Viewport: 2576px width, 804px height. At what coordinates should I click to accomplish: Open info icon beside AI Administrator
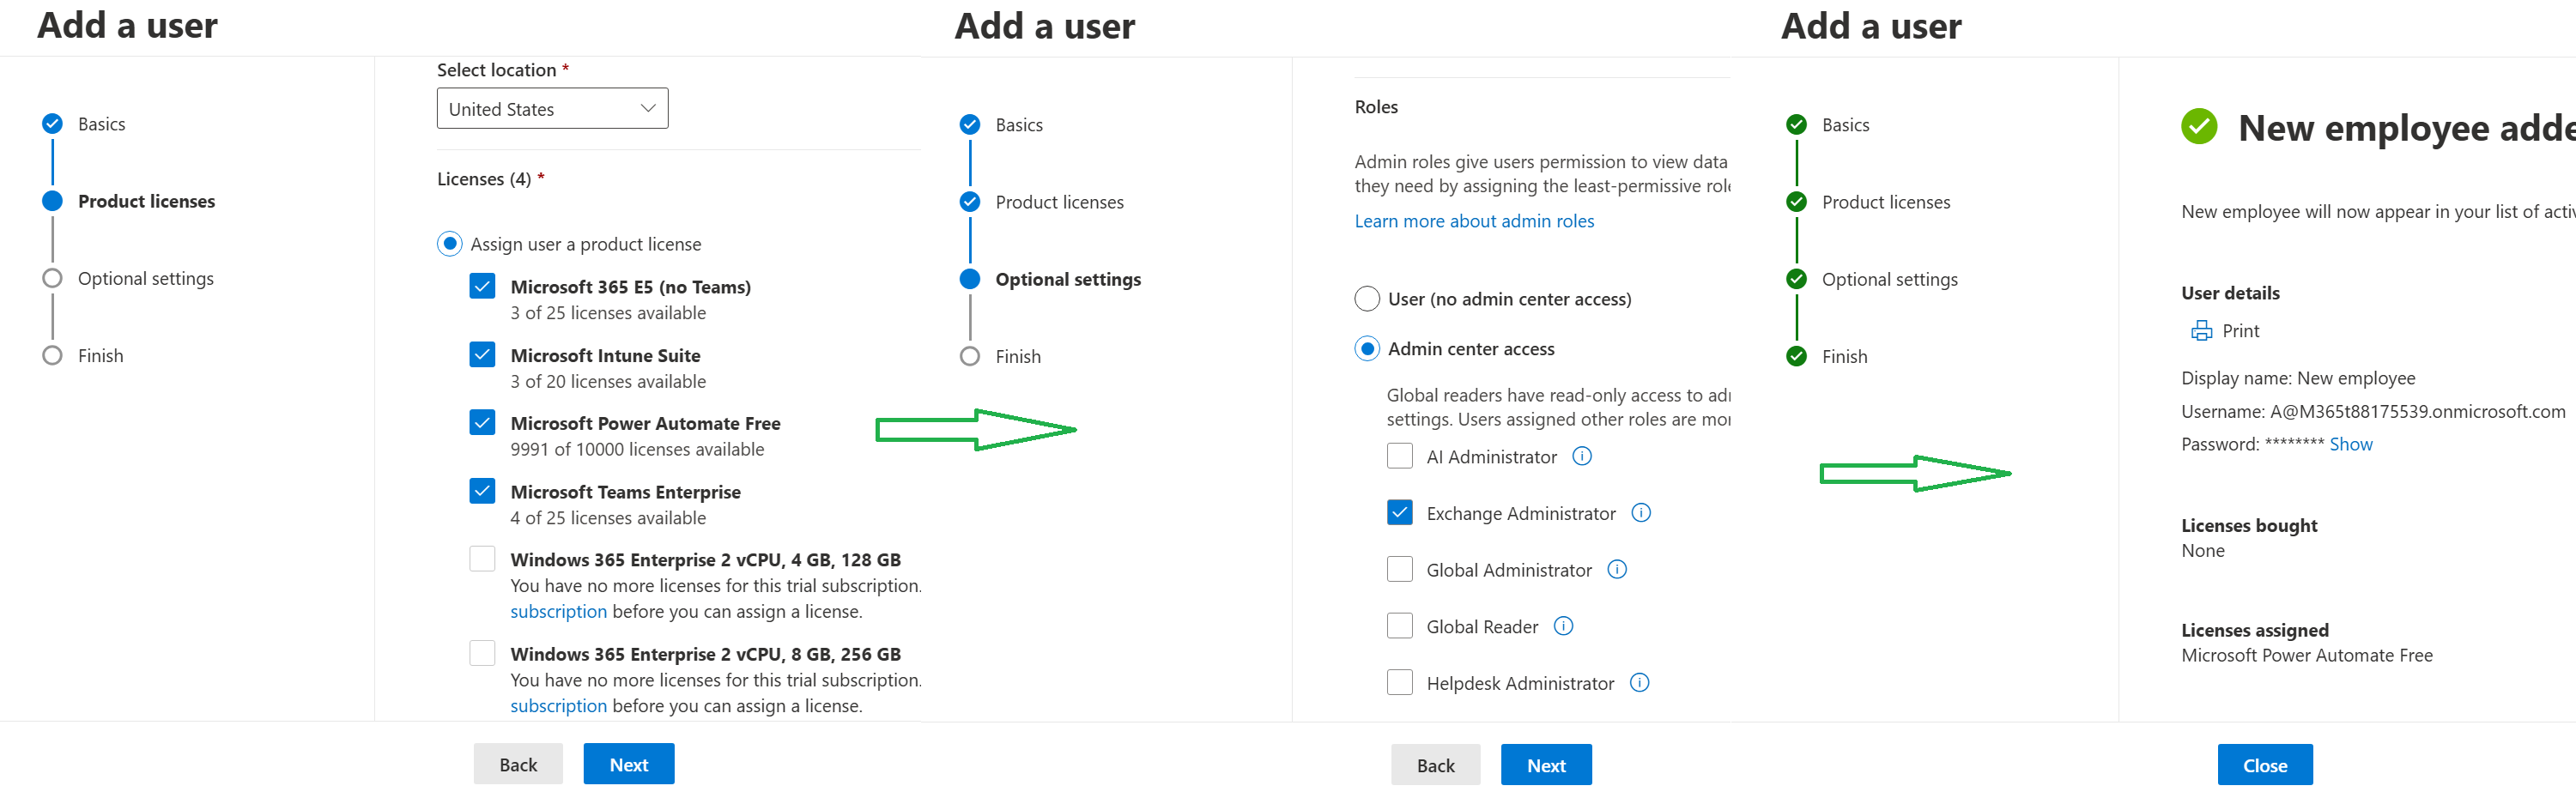[1582, 456]
